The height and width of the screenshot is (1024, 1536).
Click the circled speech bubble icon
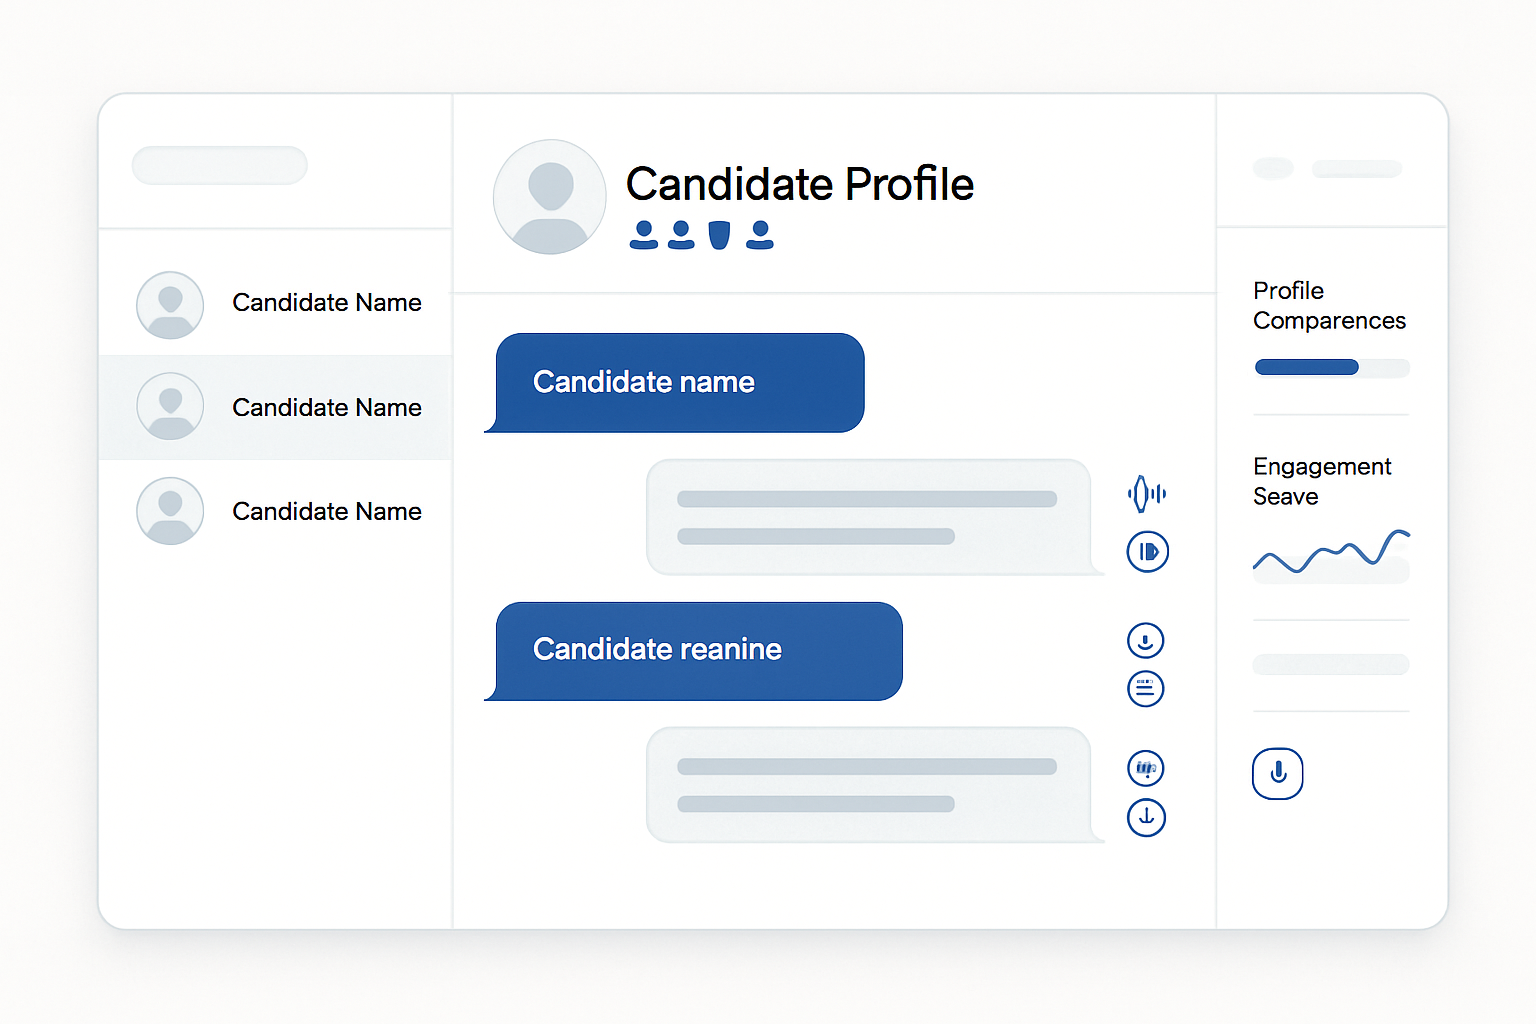click(1146, 769)
